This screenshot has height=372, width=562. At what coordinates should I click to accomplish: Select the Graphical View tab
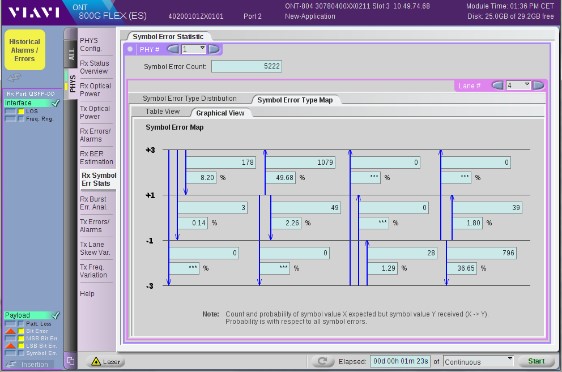click(220, 113)
